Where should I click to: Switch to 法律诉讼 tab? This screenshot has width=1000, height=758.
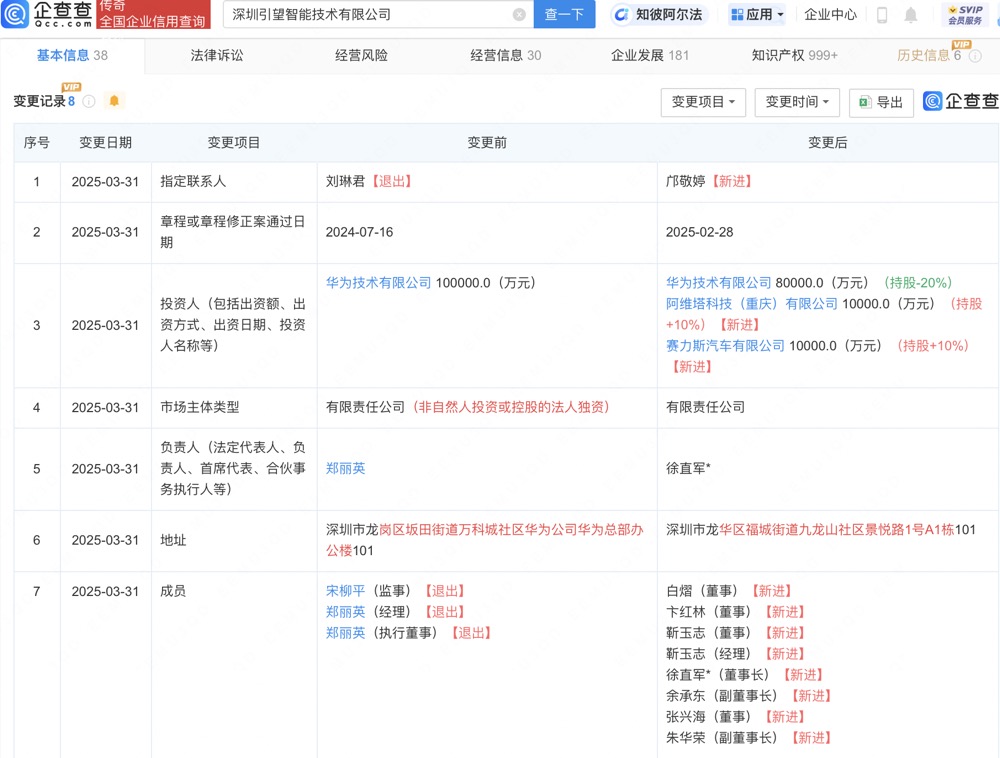click(217, 55)
